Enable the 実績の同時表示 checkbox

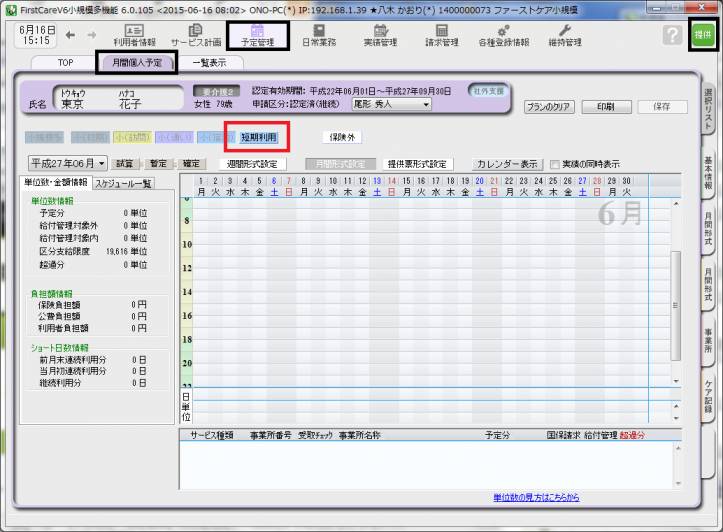[x=556, y=164]
